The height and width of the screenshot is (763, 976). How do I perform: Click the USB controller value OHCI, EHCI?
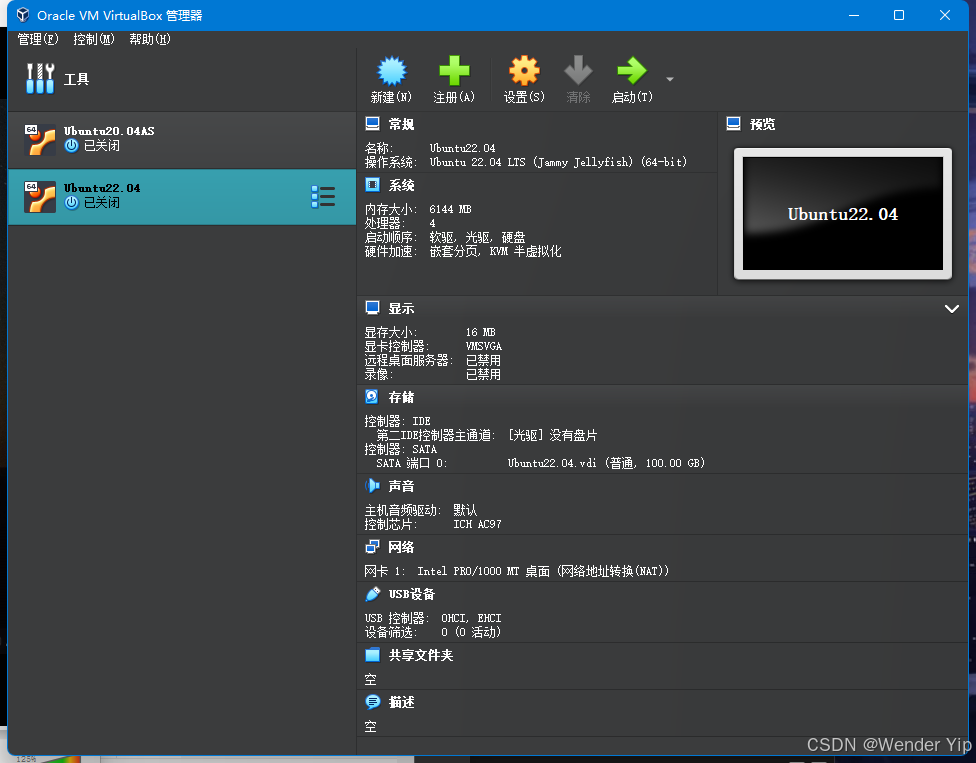[x=471, y=619]
